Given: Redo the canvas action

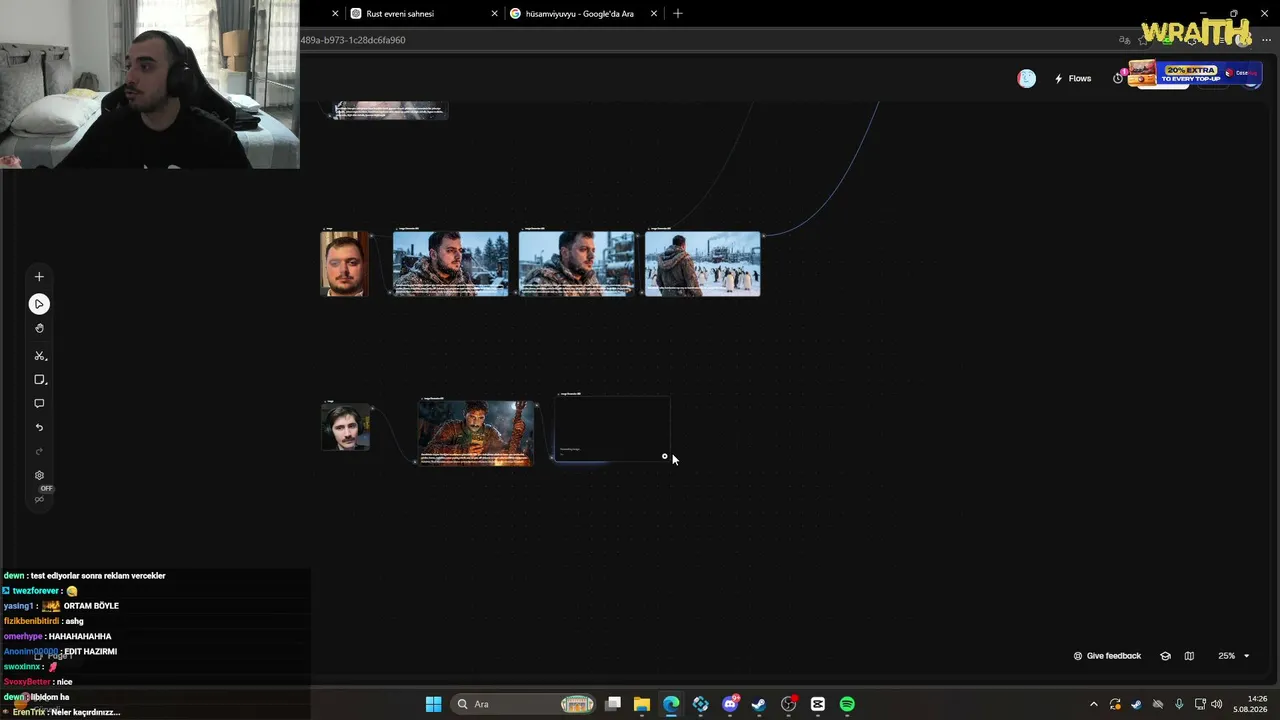Looking at the screenshot, I should (39, 452).
